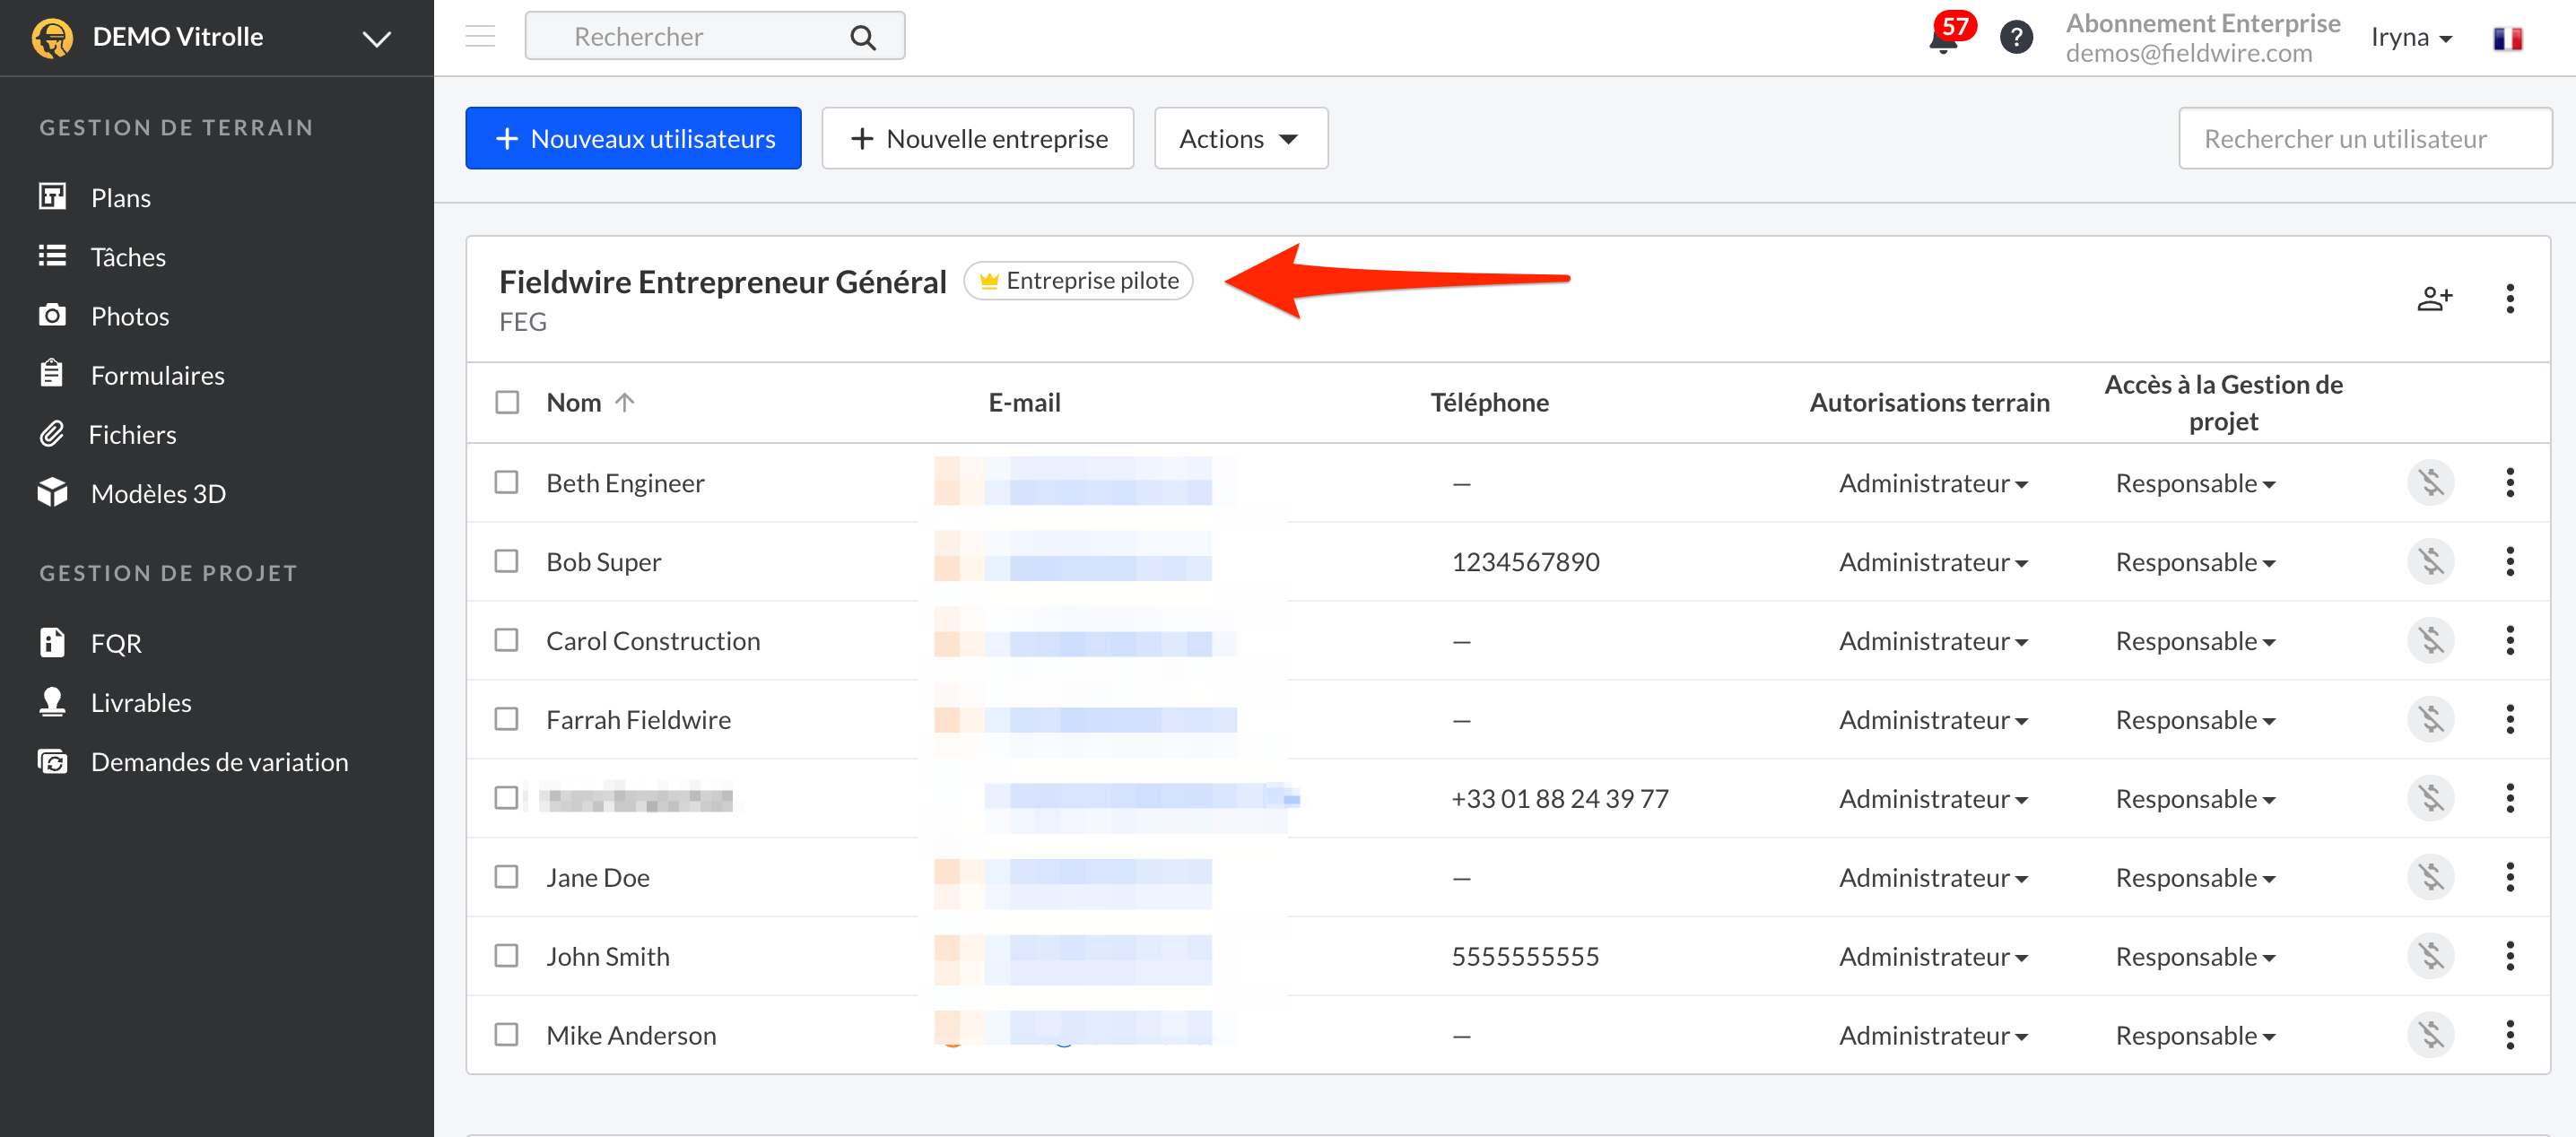Open more options for John Smith row
2576x1137 pixels.
click(x=2509, y=957)
